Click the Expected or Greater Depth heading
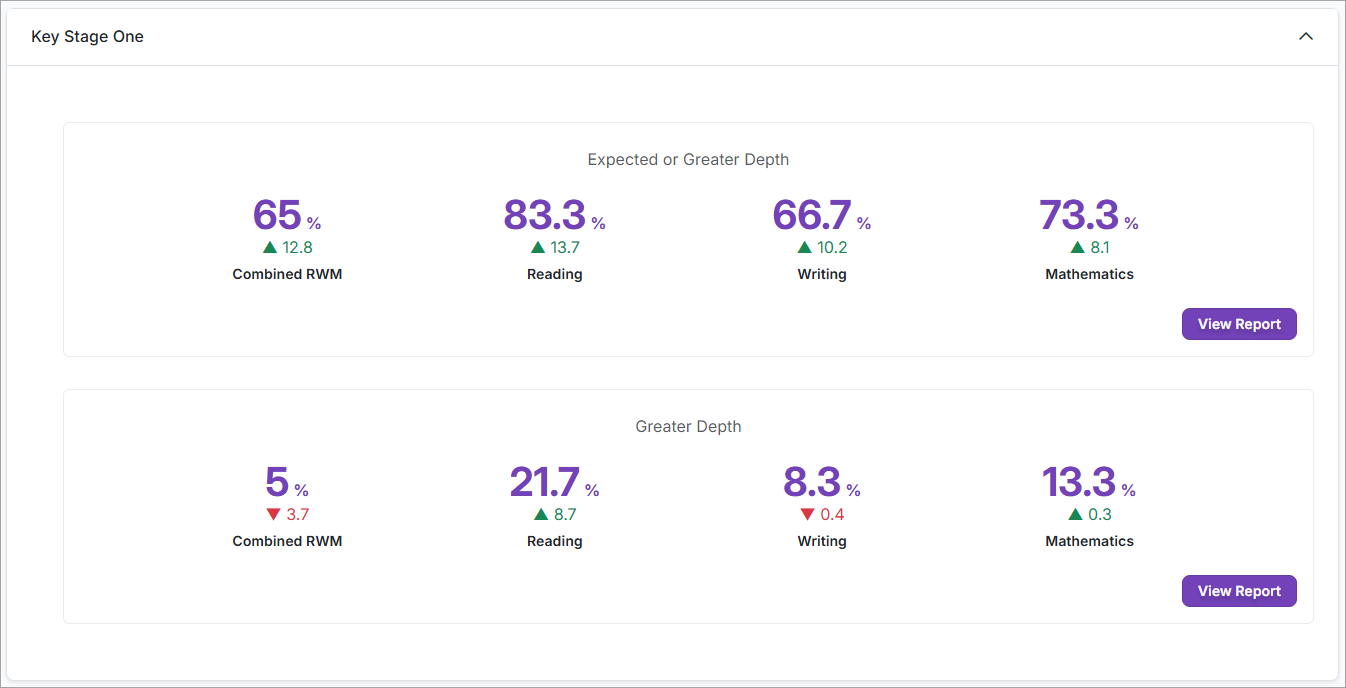Image resolution: width=1346 pixels, height=688 pixels. 688,160
